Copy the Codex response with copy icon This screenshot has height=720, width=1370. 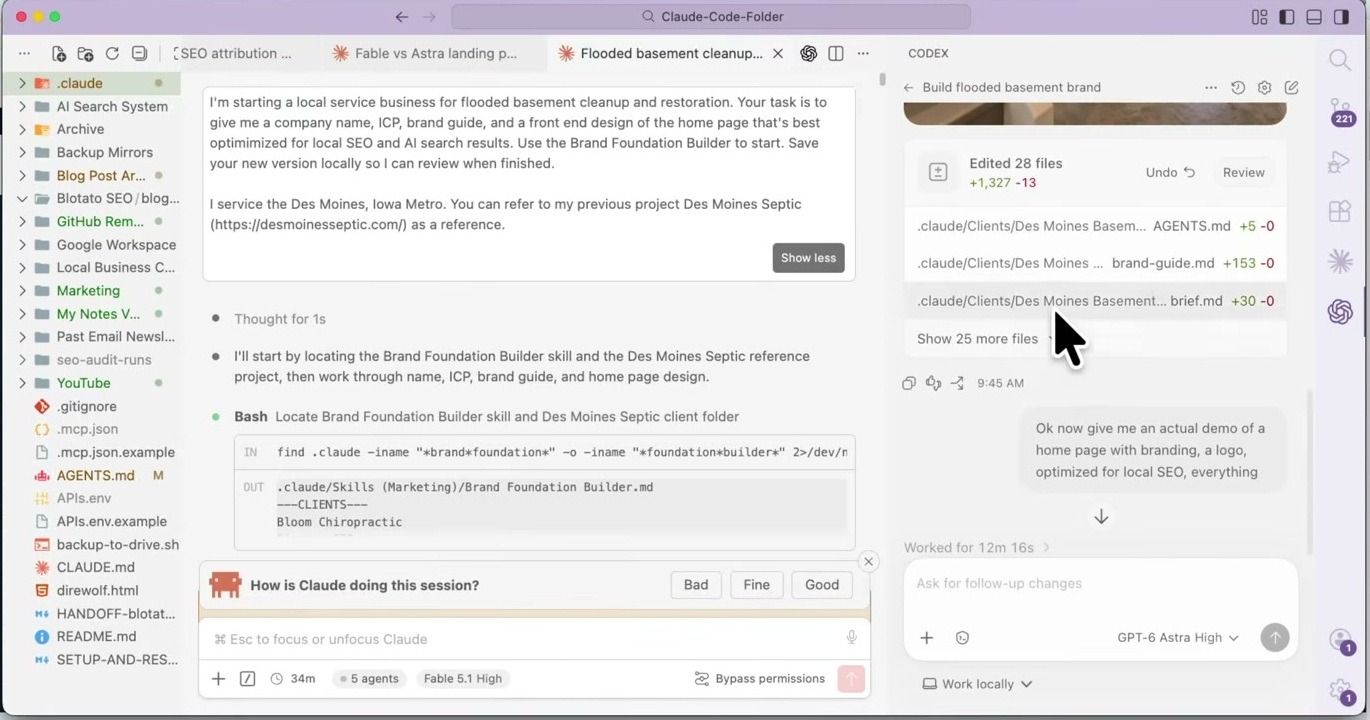coord(909,383)
